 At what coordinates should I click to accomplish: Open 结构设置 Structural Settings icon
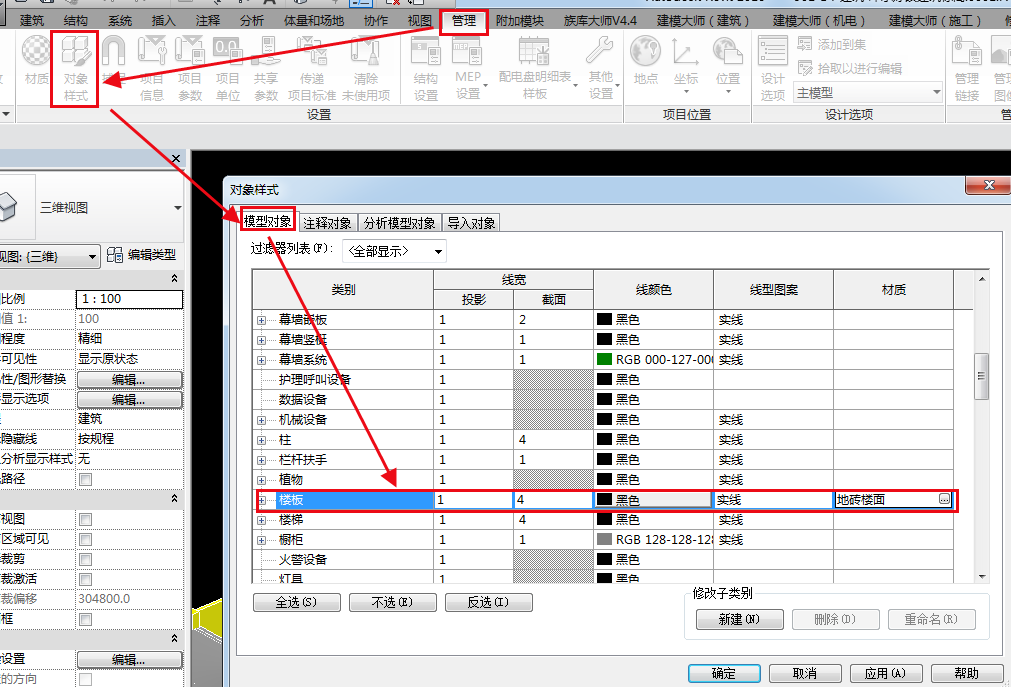tap(426, 69)
